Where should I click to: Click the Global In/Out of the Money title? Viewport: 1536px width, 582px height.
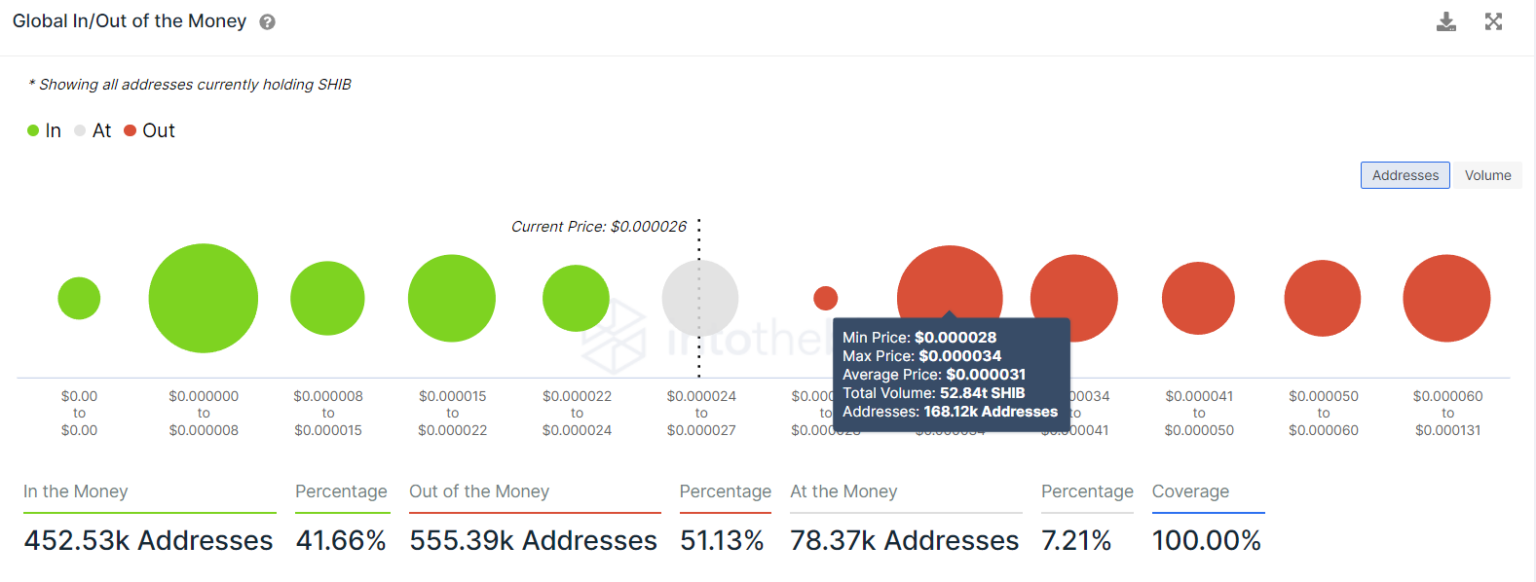tap(129, 21)
